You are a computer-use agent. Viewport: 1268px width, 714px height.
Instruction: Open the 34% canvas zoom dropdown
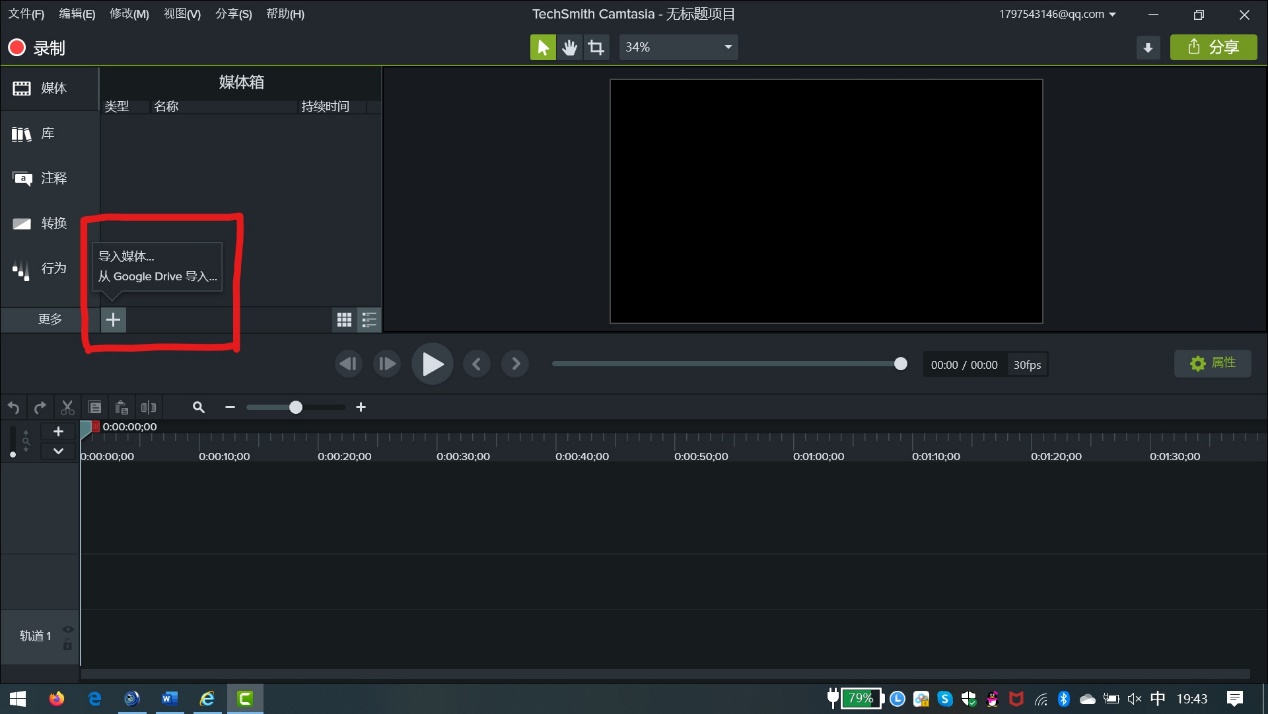pyautogui.click(x=678, y=47)
